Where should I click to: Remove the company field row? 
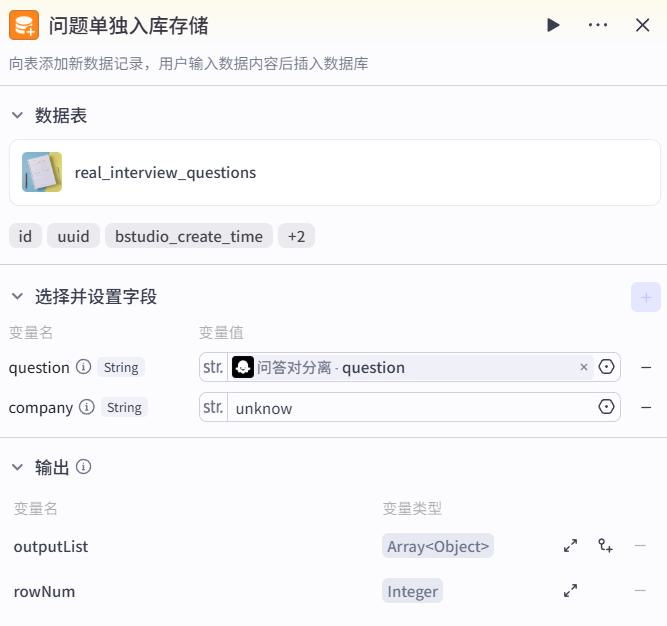[x=646, y=407]
